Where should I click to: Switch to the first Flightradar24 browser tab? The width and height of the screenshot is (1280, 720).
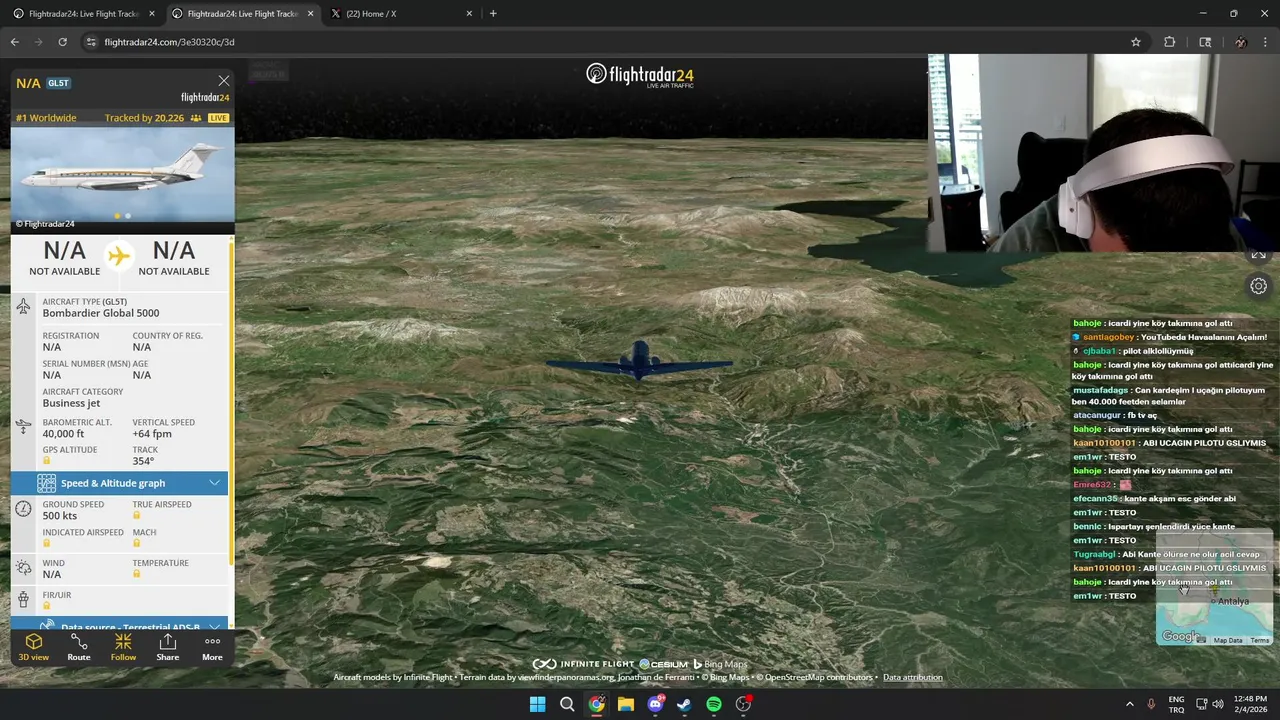[82, 14]
